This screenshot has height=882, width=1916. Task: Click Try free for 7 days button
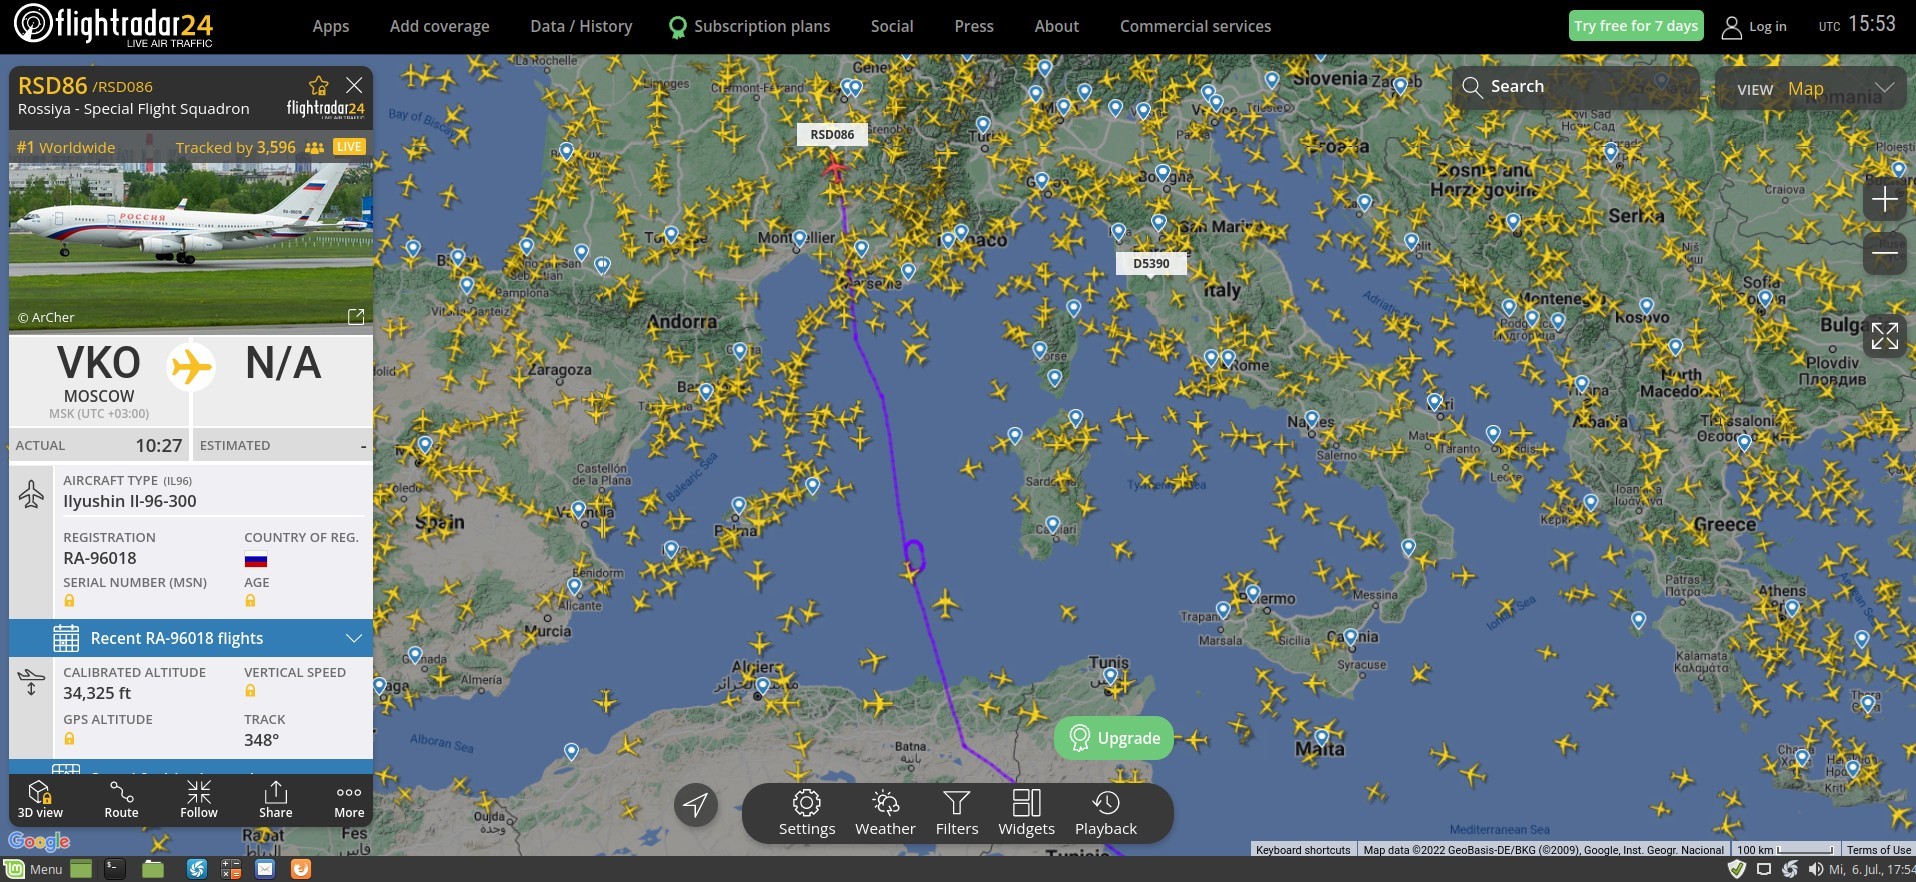click(1636, 26)
